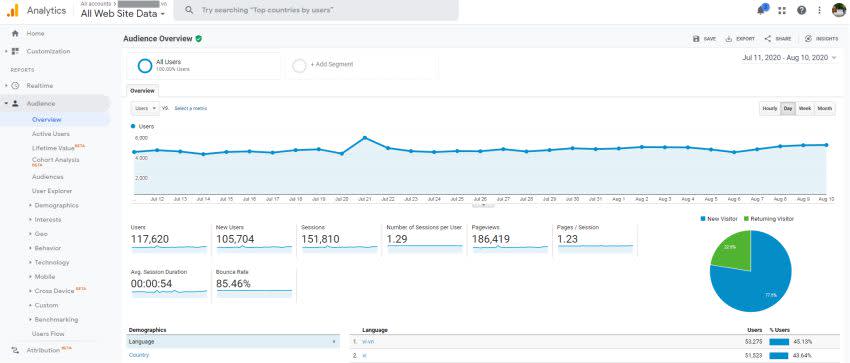The width and height of the screenshot is (850, 363).
Task: Click the Country demographics link
Action: (x=139, y=355)
